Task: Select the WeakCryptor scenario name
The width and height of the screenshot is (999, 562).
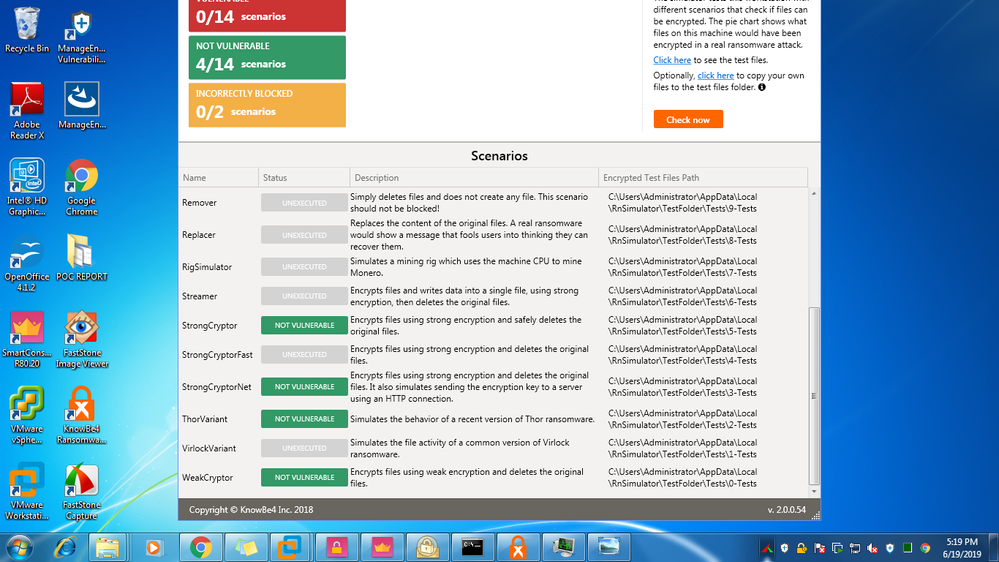Action: [208, 478]
